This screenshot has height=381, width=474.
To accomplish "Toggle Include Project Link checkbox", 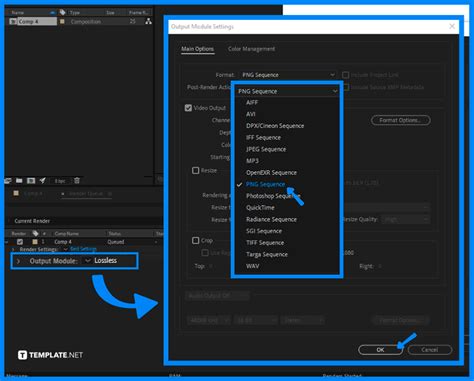I will [x=346, y=75].
